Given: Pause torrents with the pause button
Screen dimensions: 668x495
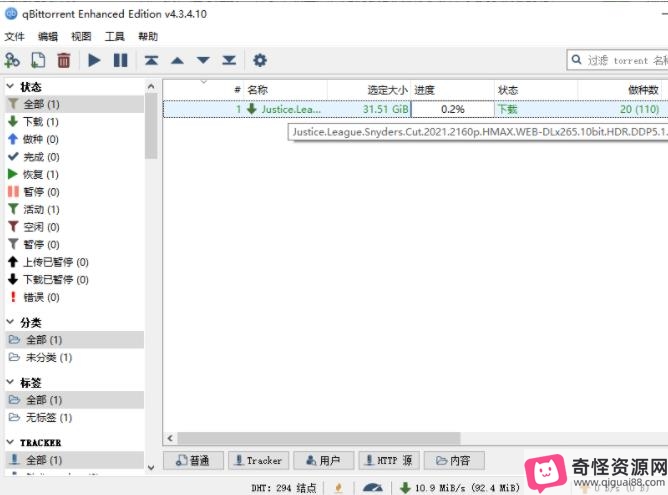Looking at the screenshot, I should coord(121,60).
